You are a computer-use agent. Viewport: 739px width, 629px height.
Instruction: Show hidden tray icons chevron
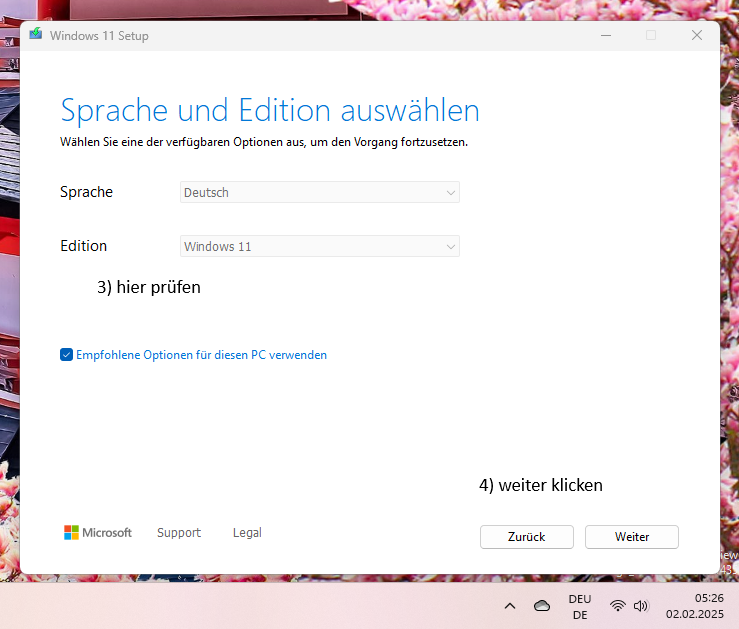point(510,606)
